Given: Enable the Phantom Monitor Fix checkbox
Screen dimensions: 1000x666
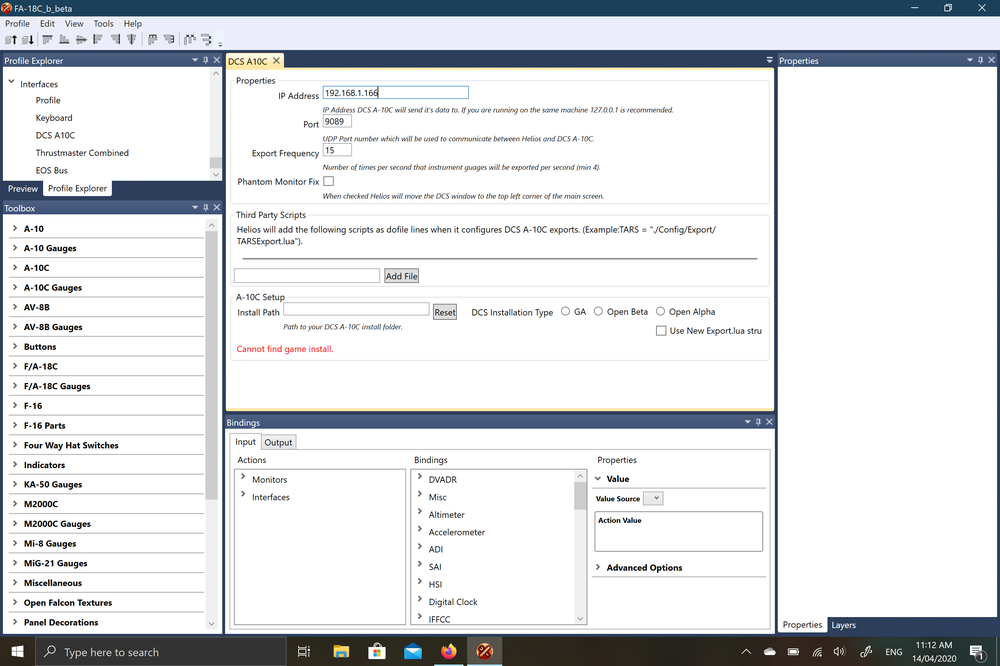Looking at the screenshot, I should (x=328, y=181).
